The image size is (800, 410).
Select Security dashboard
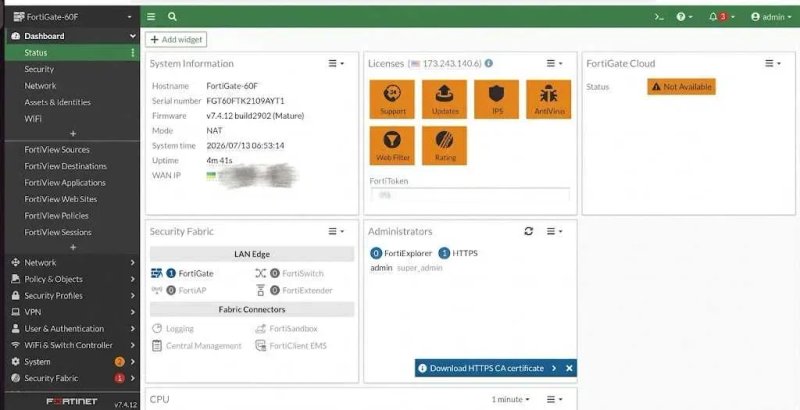tap(39, 69)
